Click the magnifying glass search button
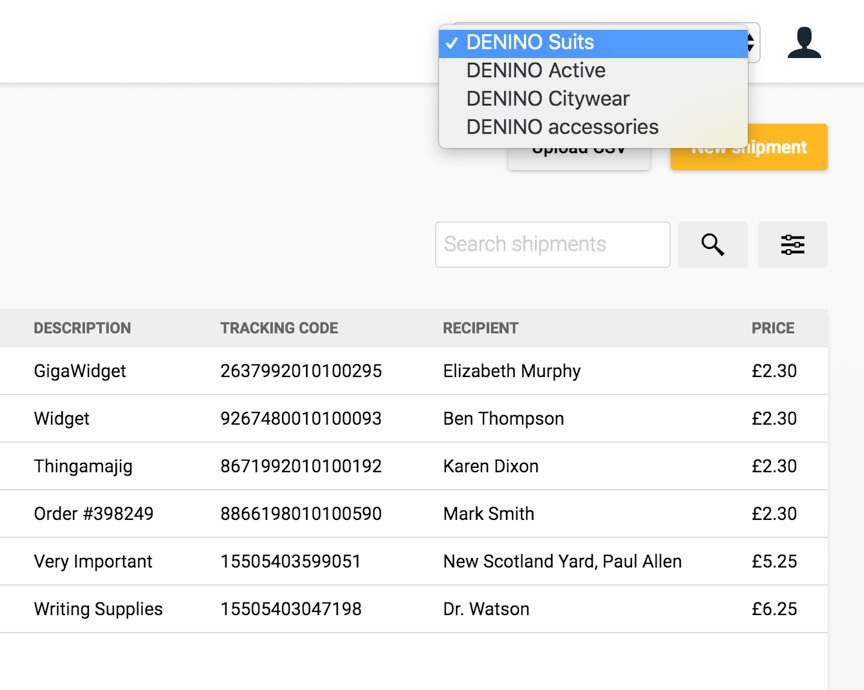Screen dimensions: 864x690 click(712, 245)
